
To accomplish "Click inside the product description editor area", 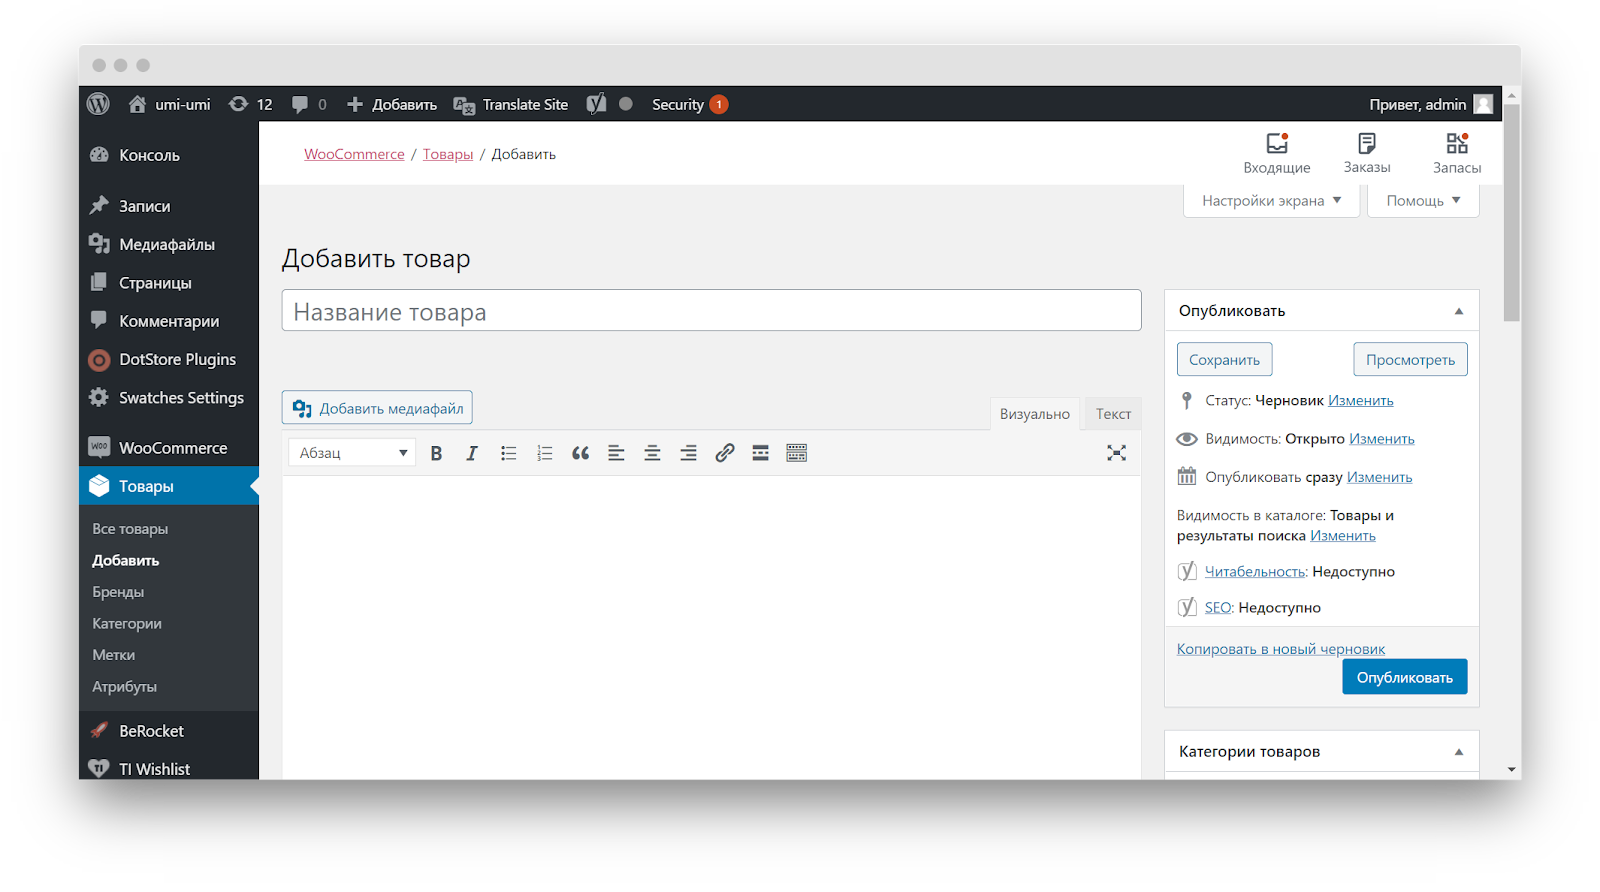I will point(711,627).
